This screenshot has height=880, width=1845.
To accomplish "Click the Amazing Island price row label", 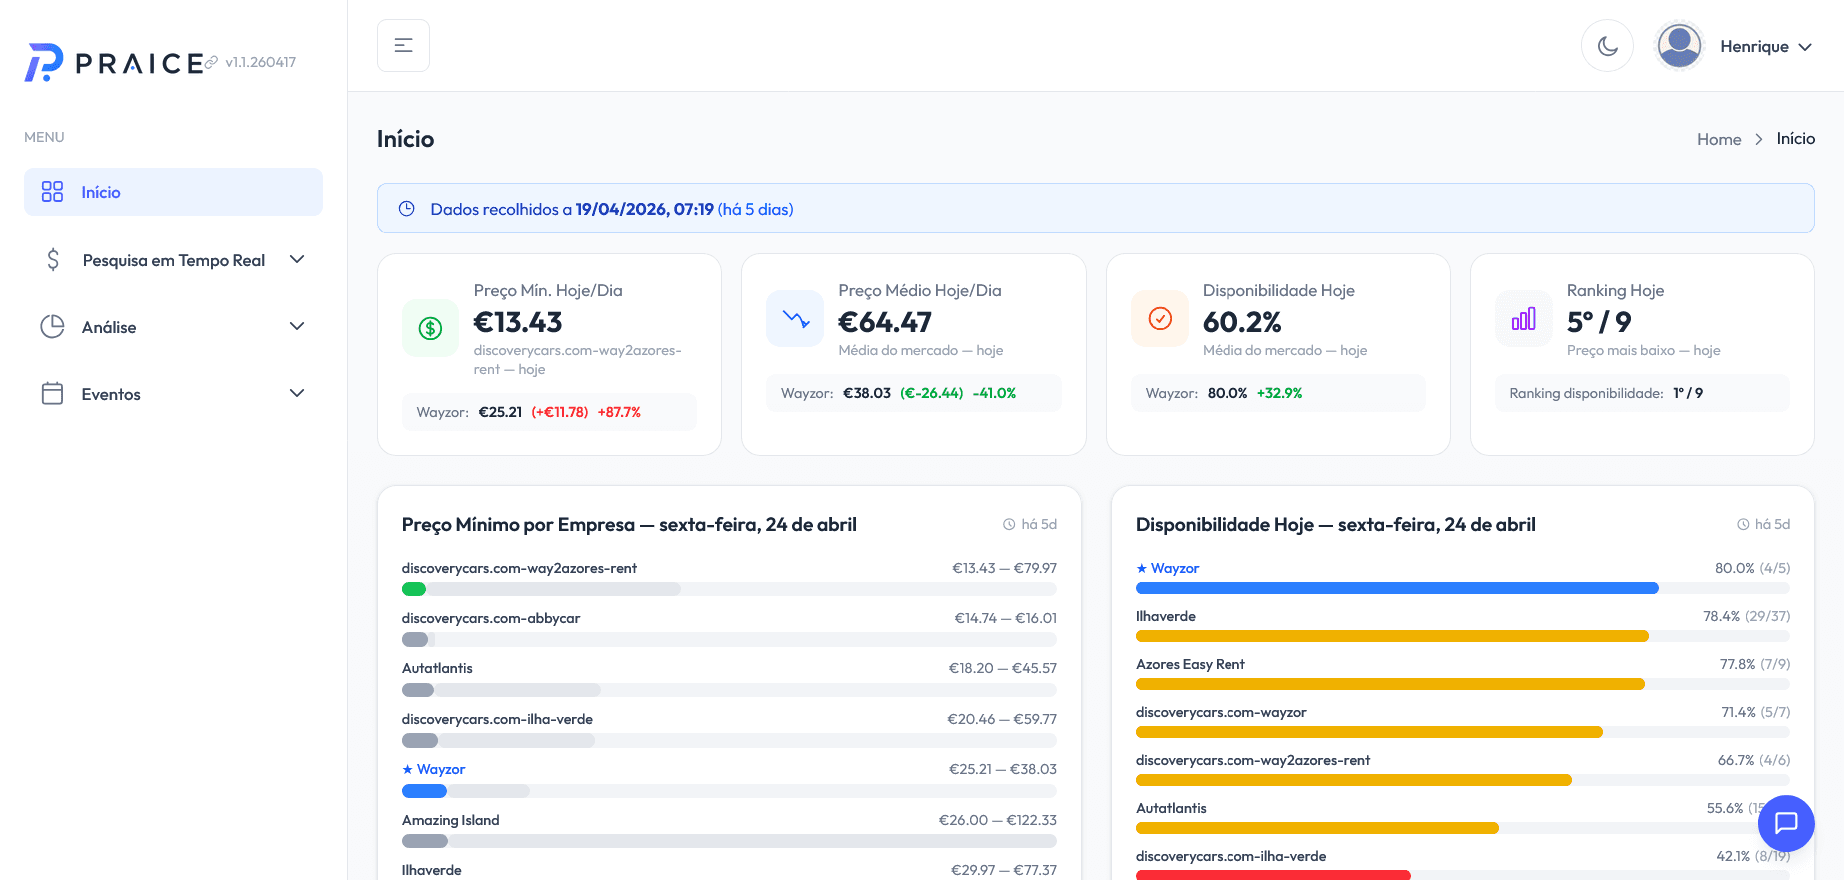I will [x=451, y=820].
